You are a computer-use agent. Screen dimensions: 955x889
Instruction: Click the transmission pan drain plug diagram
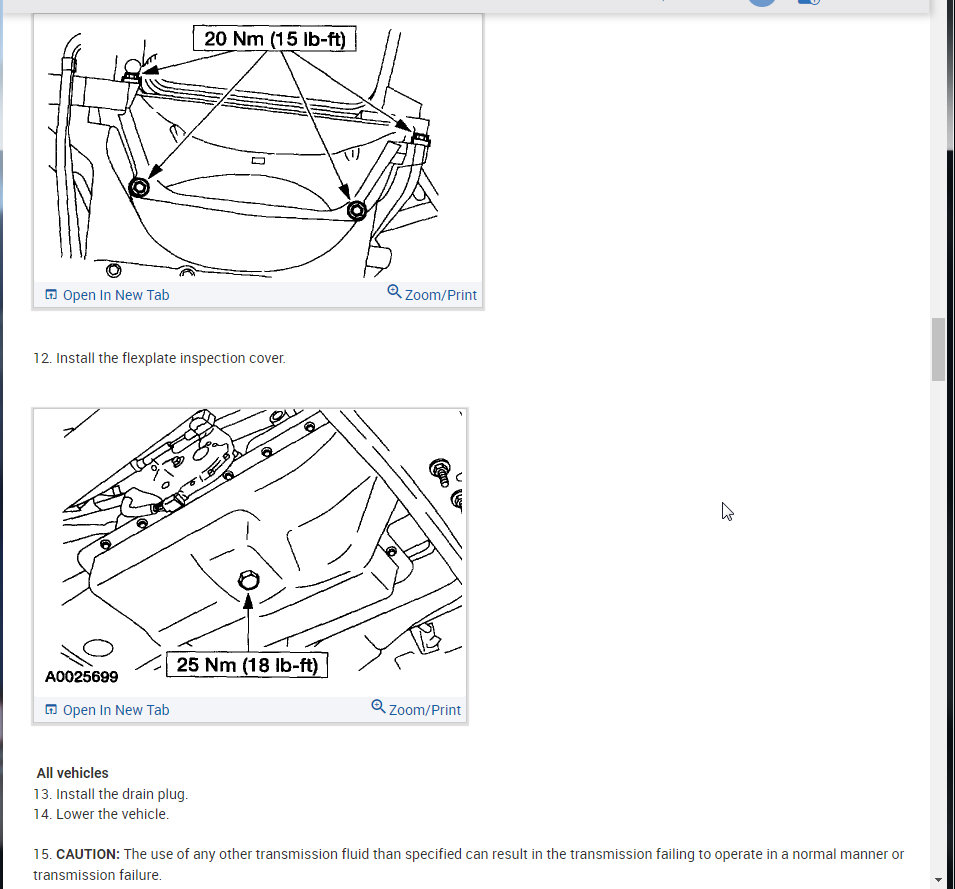(x=250, y=553)
